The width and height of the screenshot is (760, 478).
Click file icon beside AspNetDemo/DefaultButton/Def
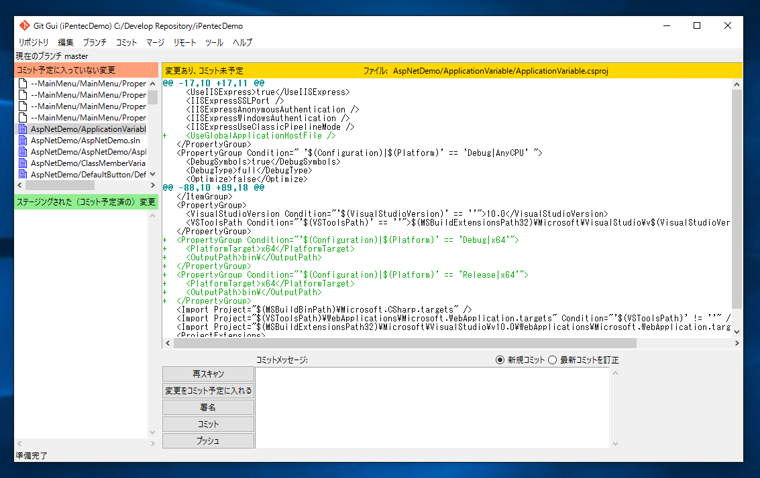tap(22, 174)
